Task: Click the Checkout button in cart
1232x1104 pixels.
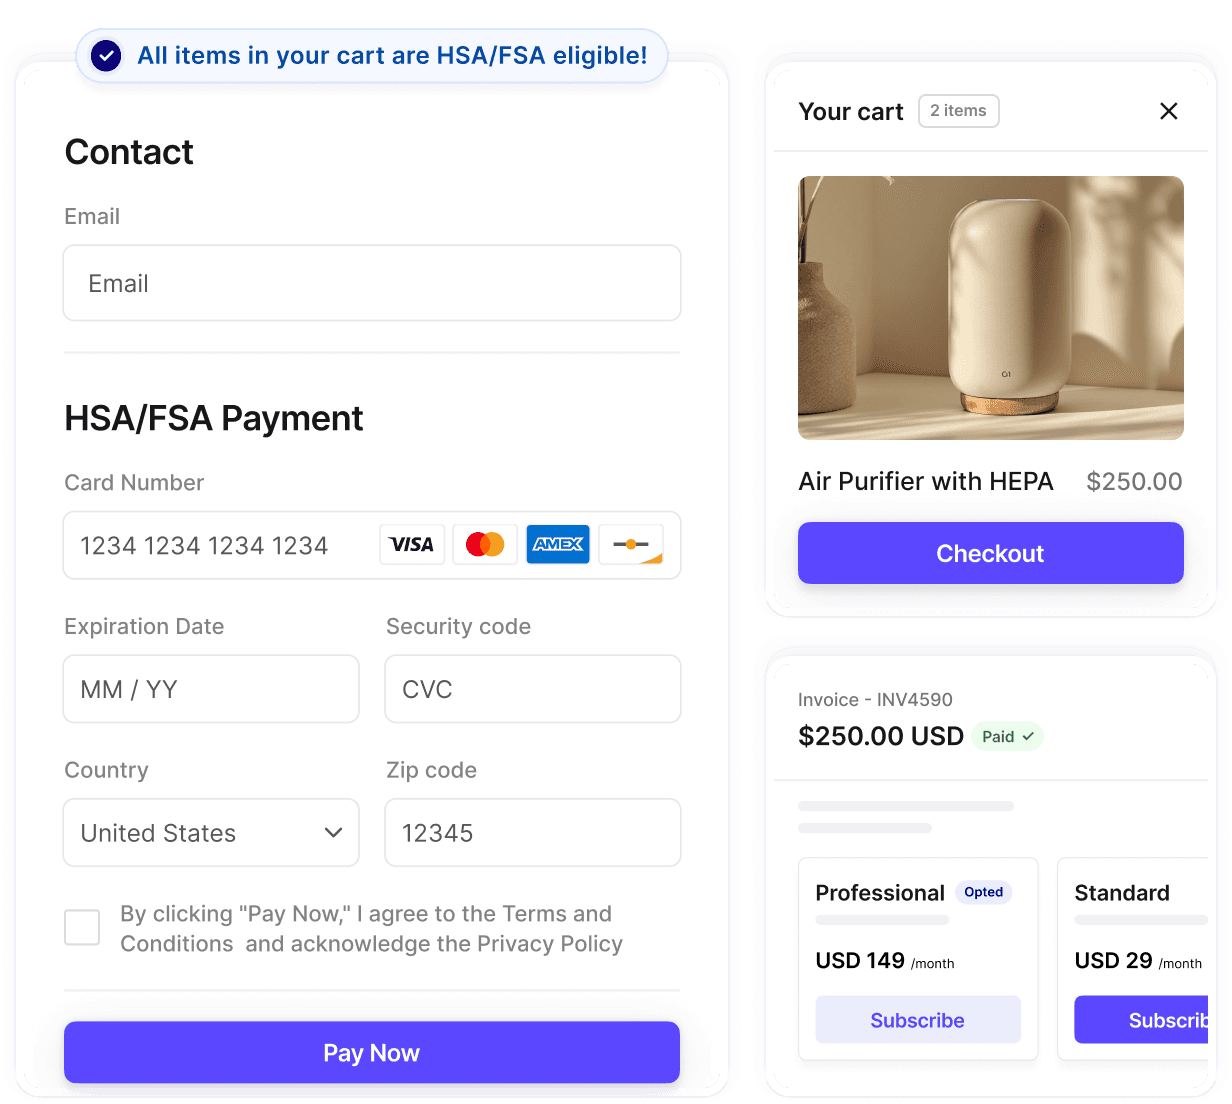Action: (x=990, y=553)
